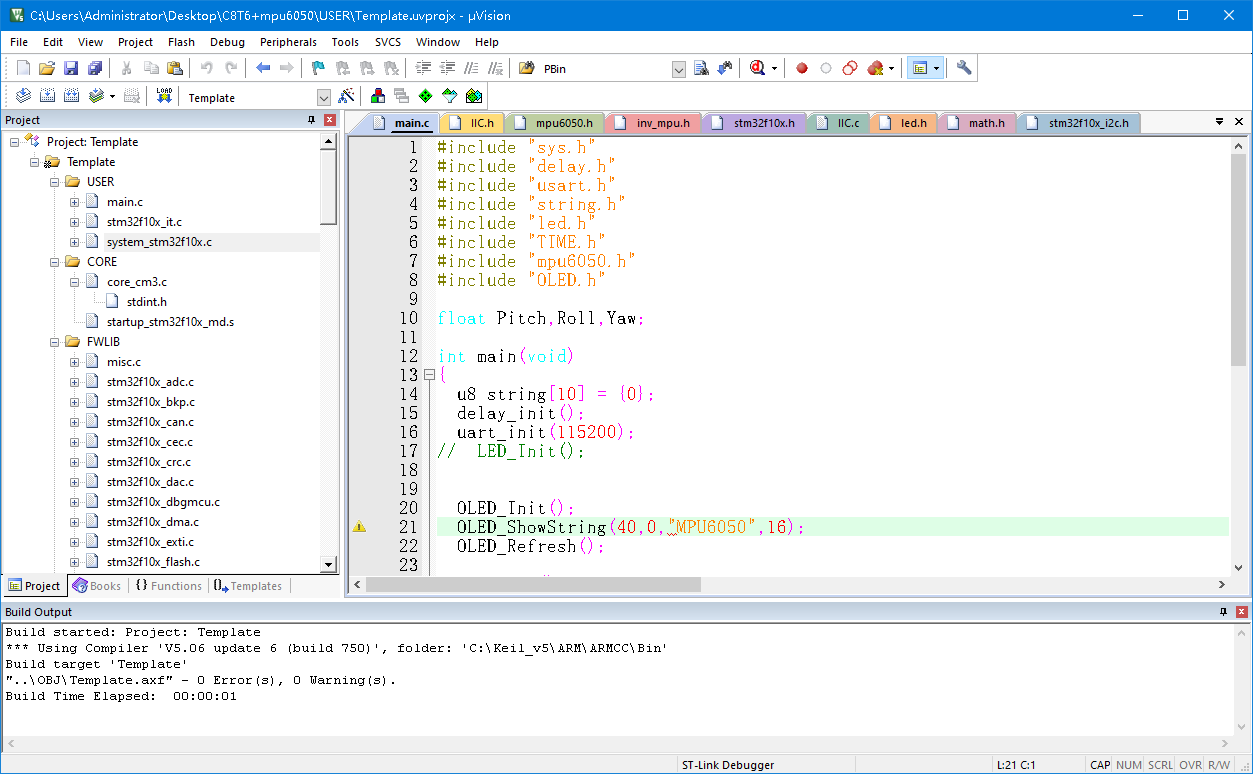Unindent selected lines icon
Screen dimensions: 1253x774
point(447,68)
